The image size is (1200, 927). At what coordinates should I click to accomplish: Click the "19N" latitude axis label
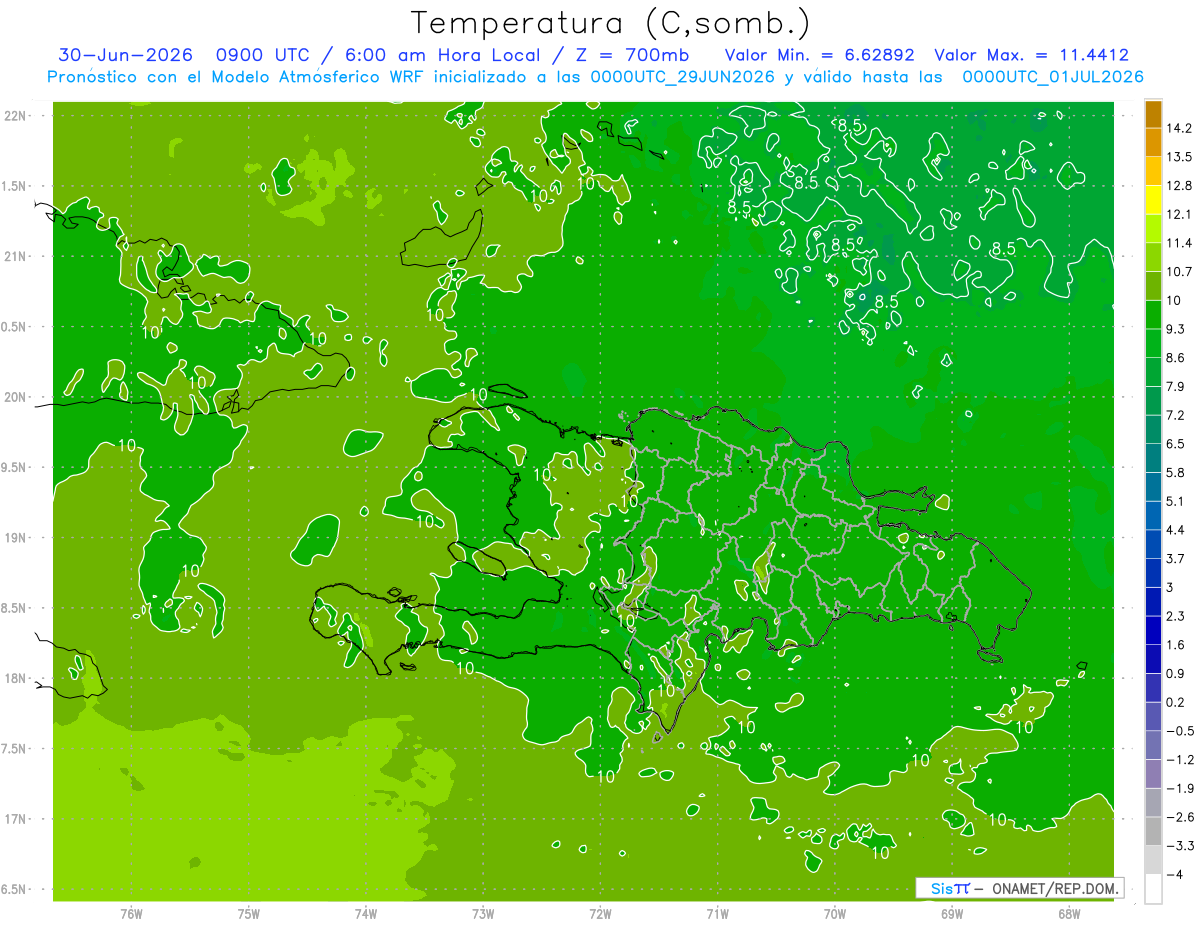(14, 538)
